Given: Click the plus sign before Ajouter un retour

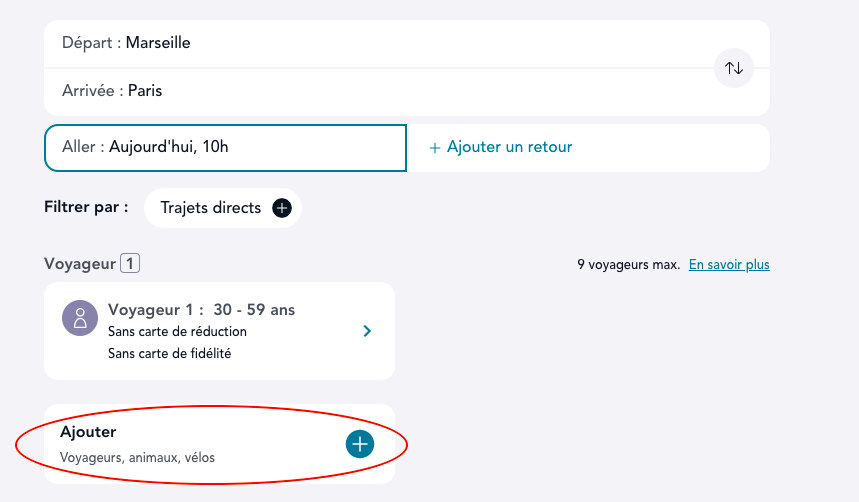Looking at the screenshot, I should coord(435,148).
